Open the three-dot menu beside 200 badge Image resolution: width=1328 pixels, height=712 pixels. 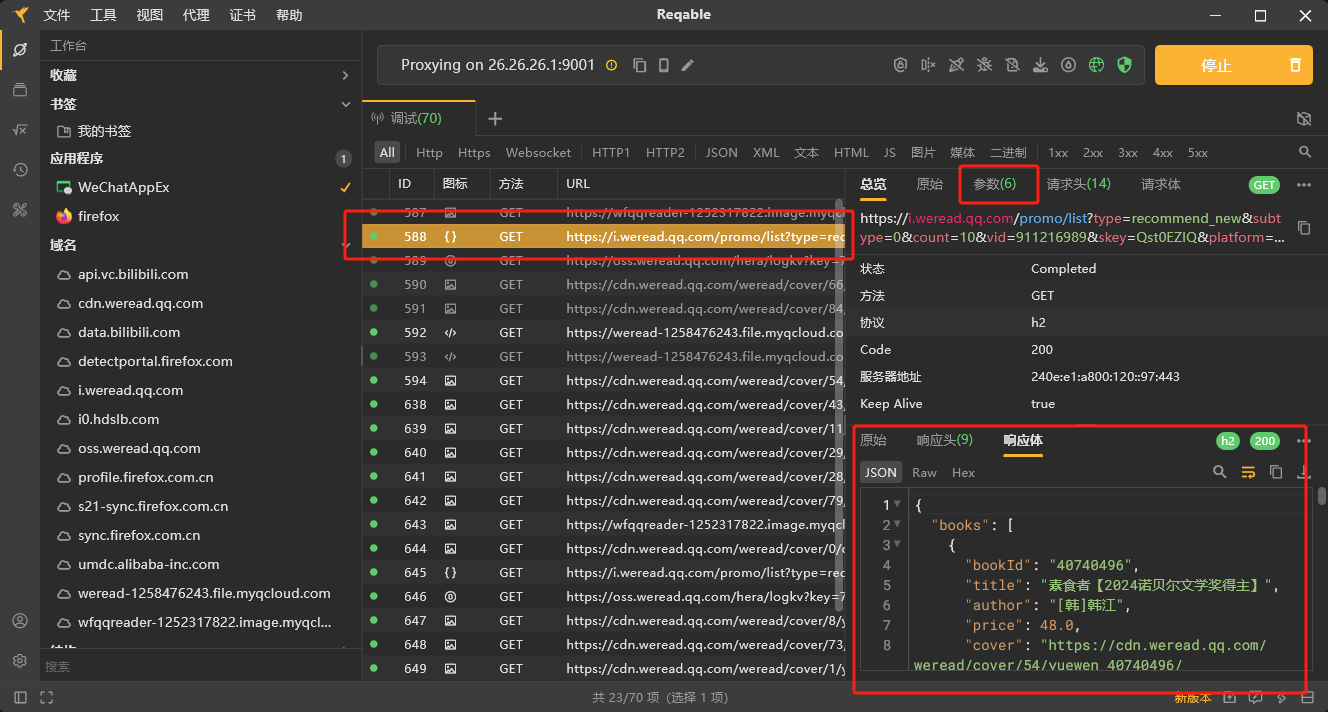point(1303,441)
